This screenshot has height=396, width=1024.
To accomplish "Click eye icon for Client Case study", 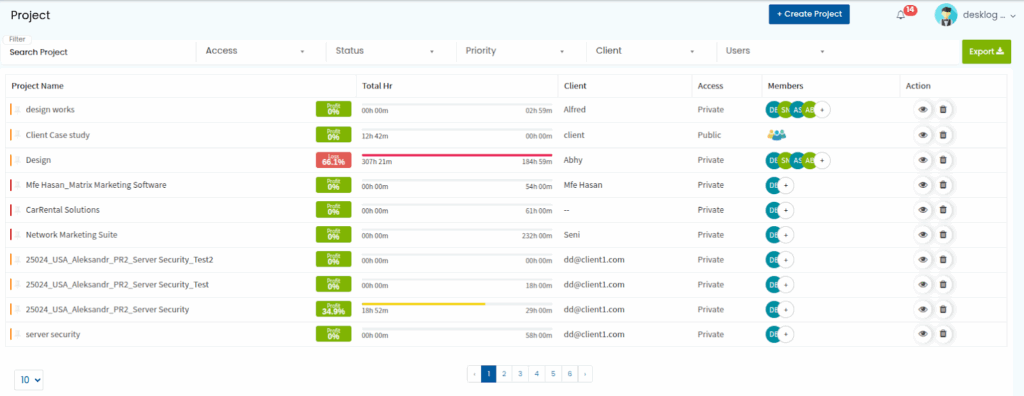I will tap(923, 135).
